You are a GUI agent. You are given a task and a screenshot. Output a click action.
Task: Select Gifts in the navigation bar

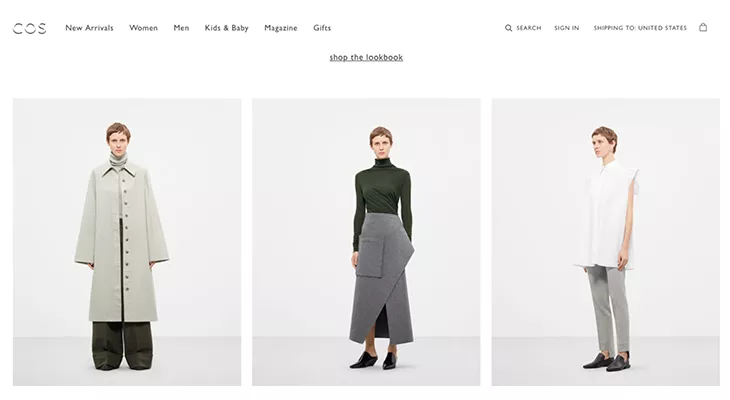pyautogui.click(x=322, y=28)
